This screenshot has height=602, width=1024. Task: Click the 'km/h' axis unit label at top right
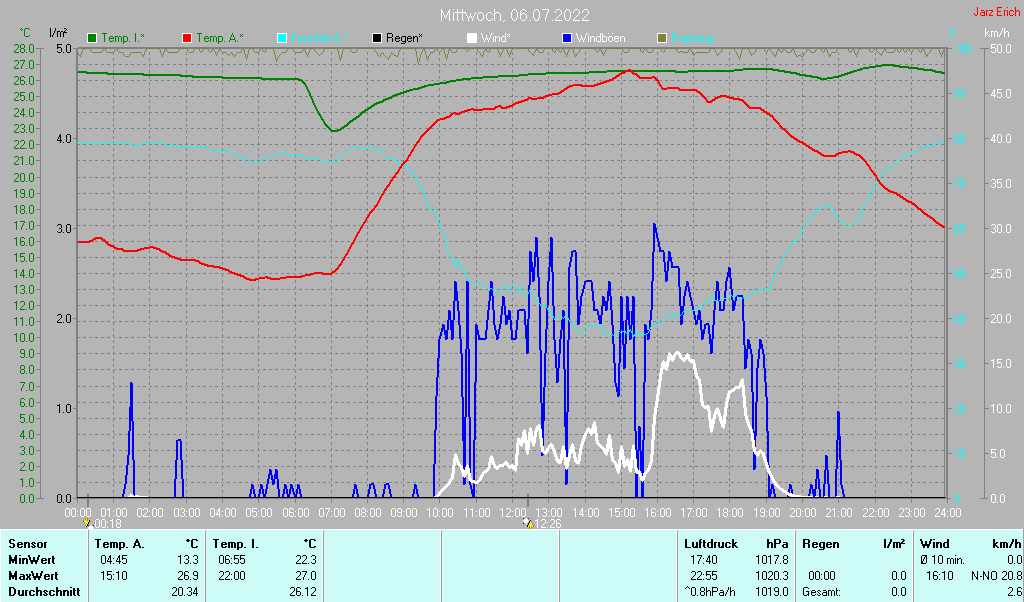(x=997, y=33)
